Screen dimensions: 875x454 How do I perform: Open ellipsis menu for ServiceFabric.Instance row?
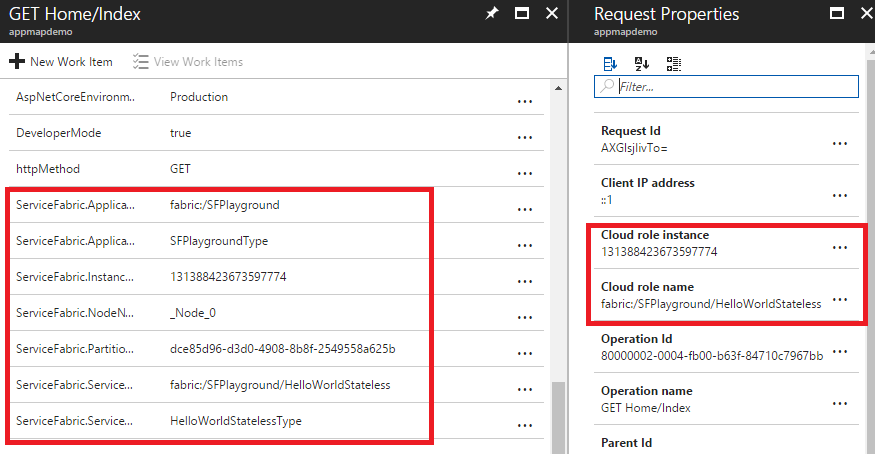(x=525, y=282)
